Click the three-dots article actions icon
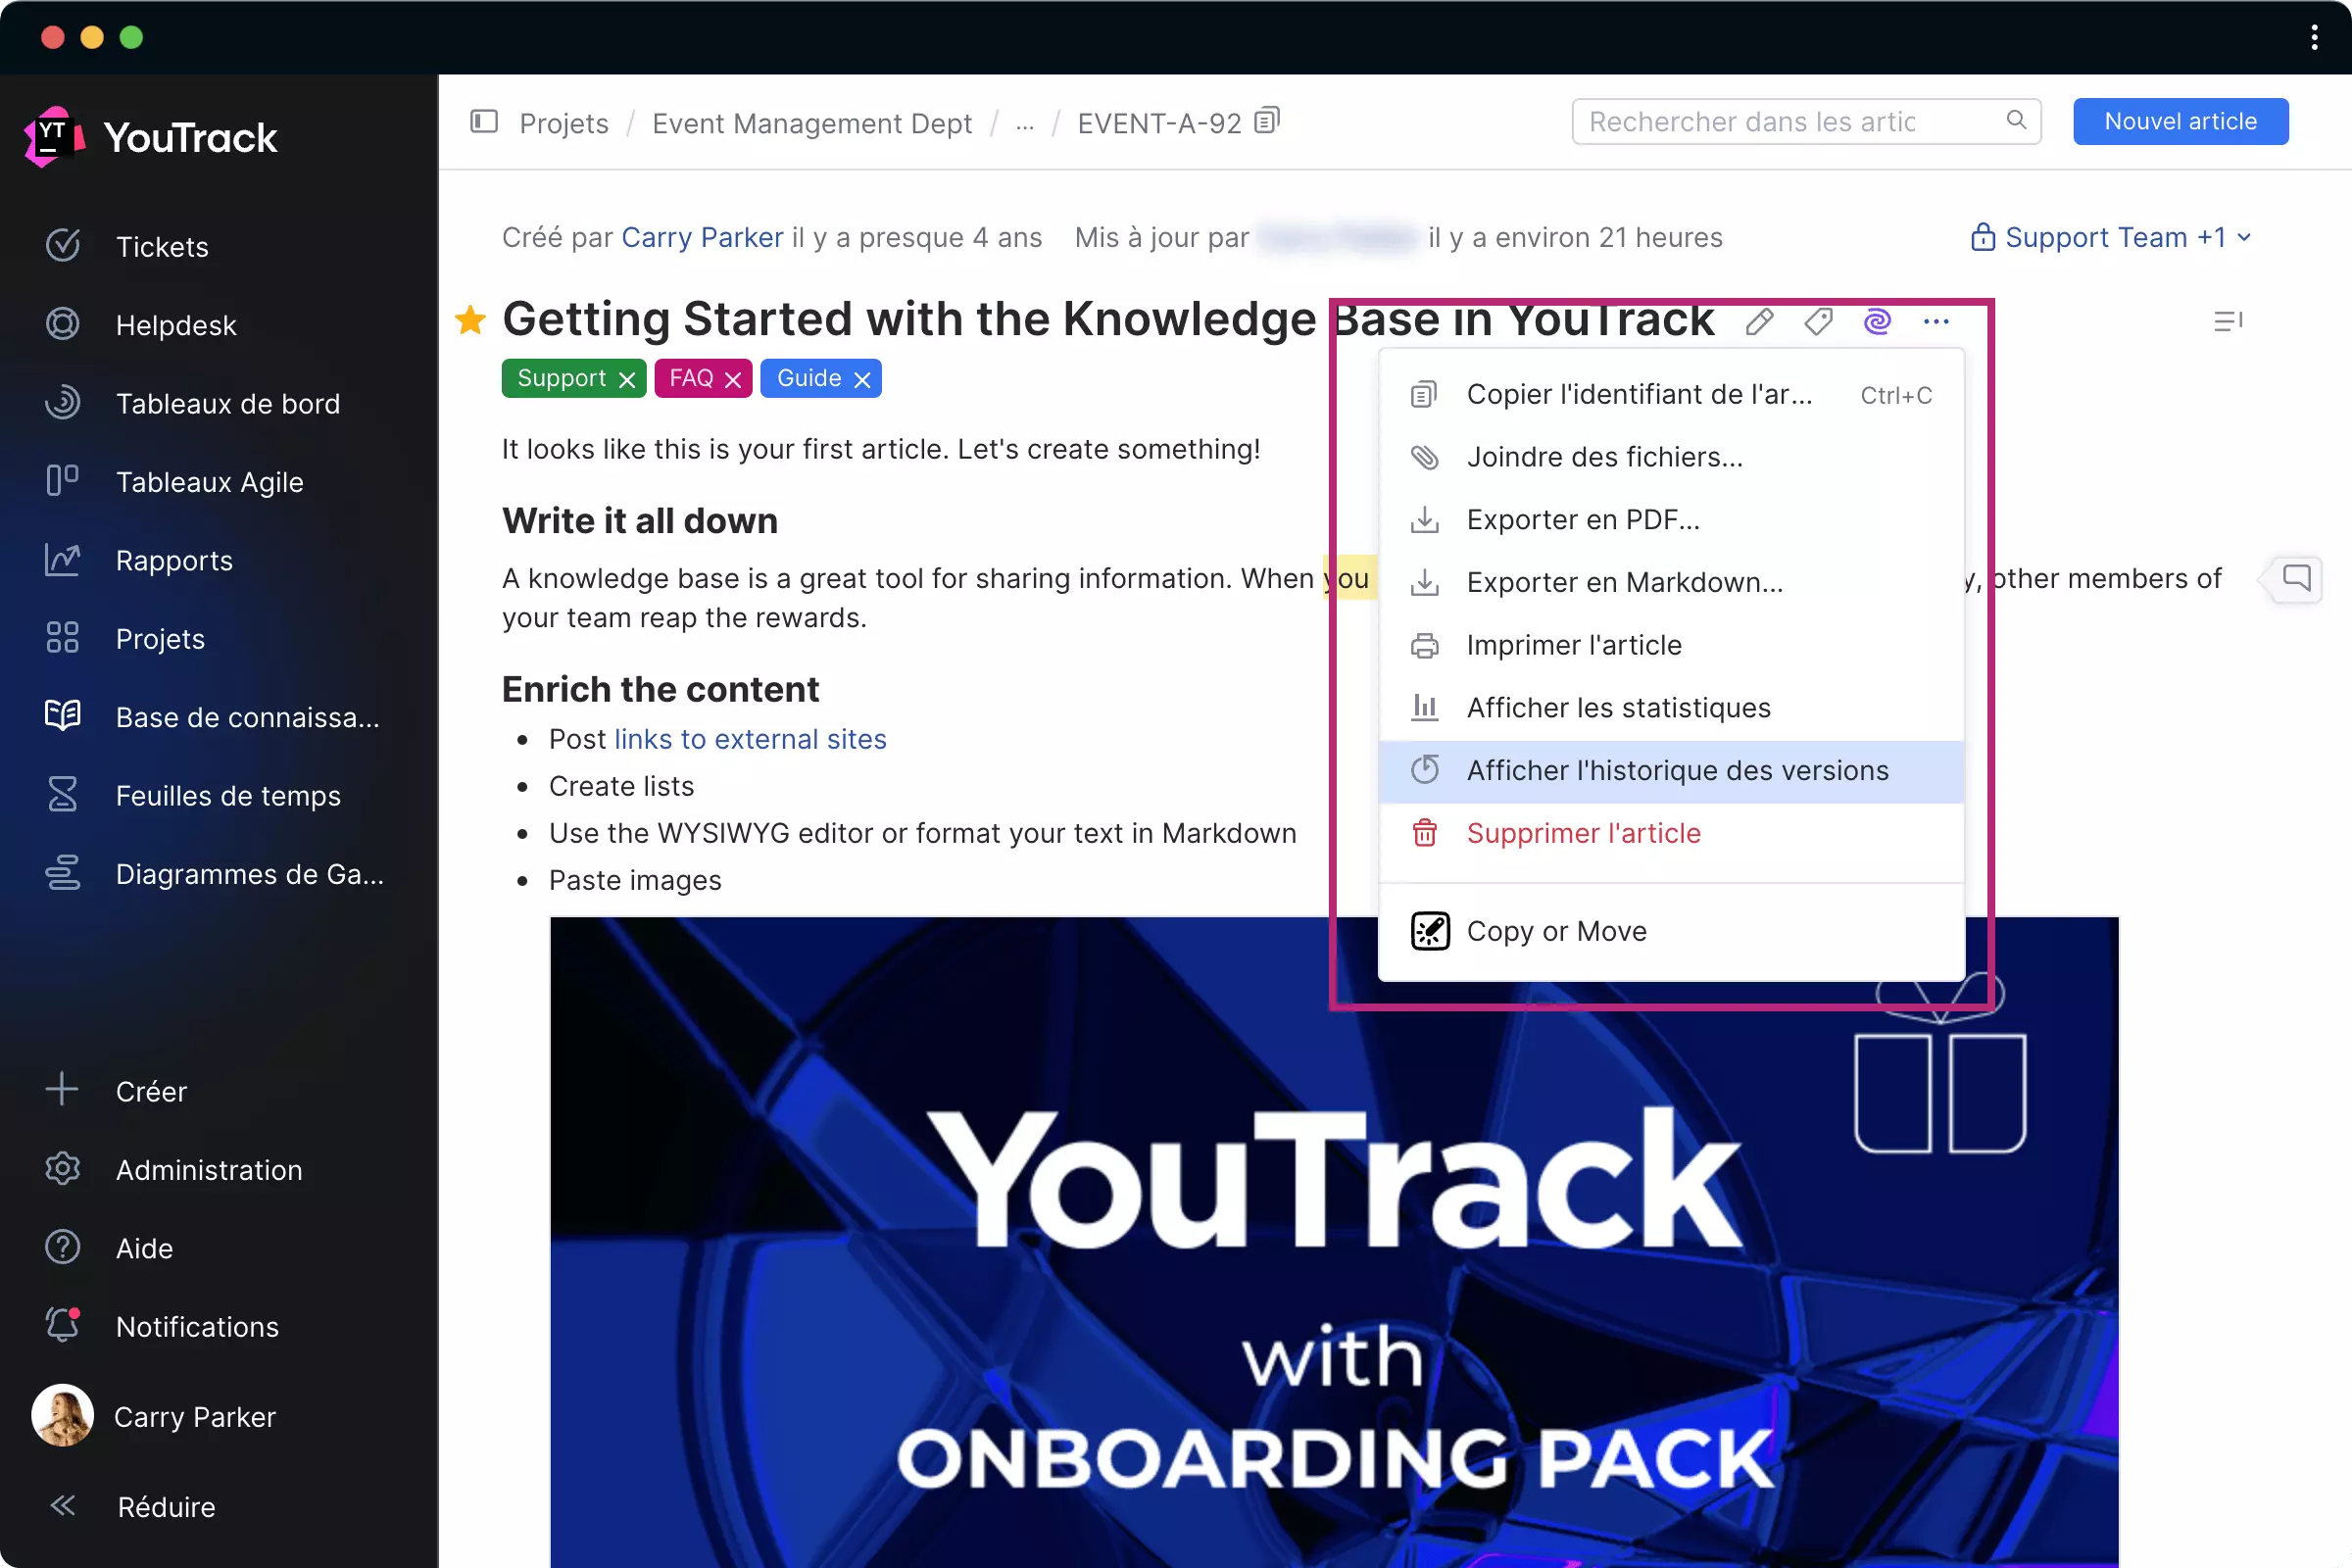 coord(1936,322)
